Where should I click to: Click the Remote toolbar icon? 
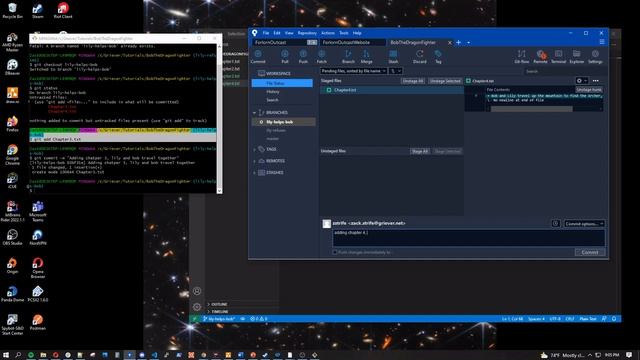click(x=540, y=56)
